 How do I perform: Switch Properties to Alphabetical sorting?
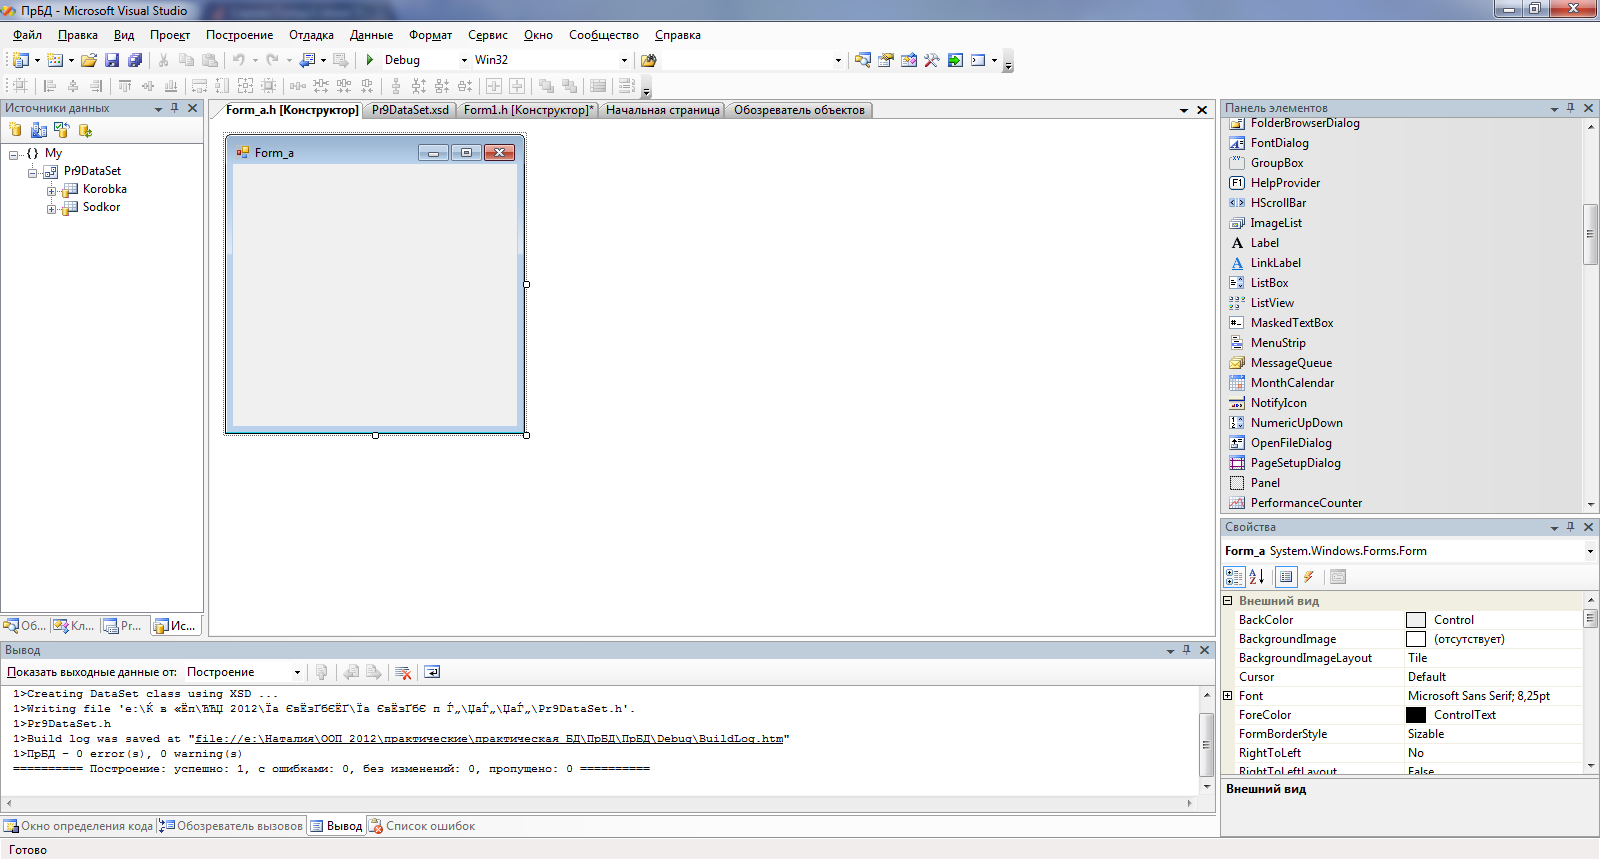[1257, 576]
